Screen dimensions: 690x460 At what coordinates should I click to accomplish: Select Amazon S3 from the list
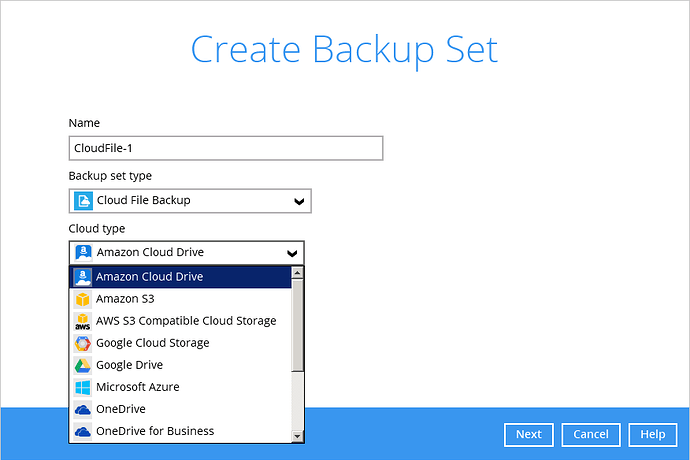pyautogui.click(x=125, y=299)
